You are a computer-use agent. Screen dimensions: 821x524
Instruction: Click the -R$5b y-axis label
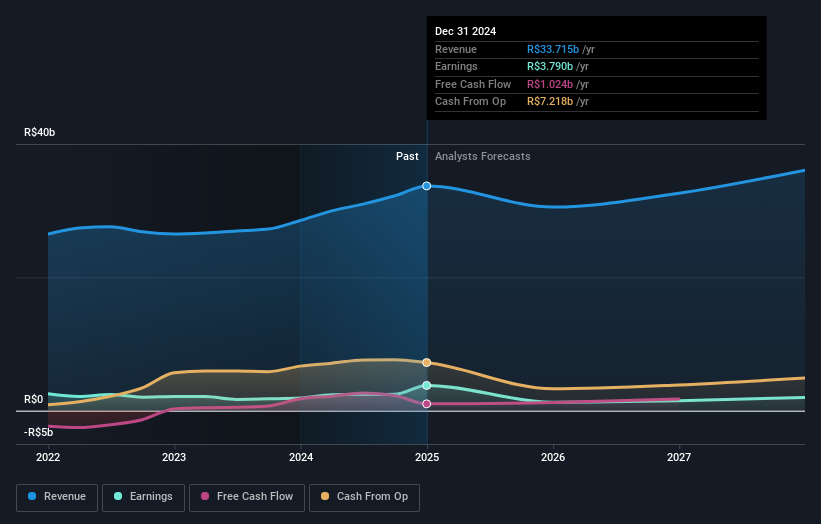pyautogui.click(x=38, y=432)
